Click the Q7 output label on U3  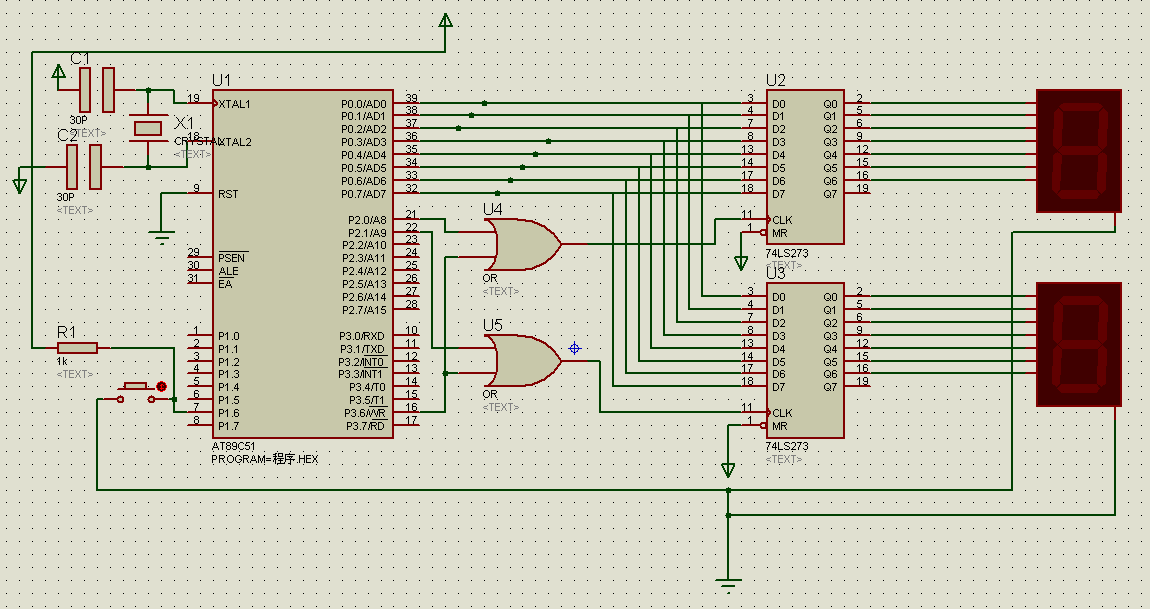point(829,387)
